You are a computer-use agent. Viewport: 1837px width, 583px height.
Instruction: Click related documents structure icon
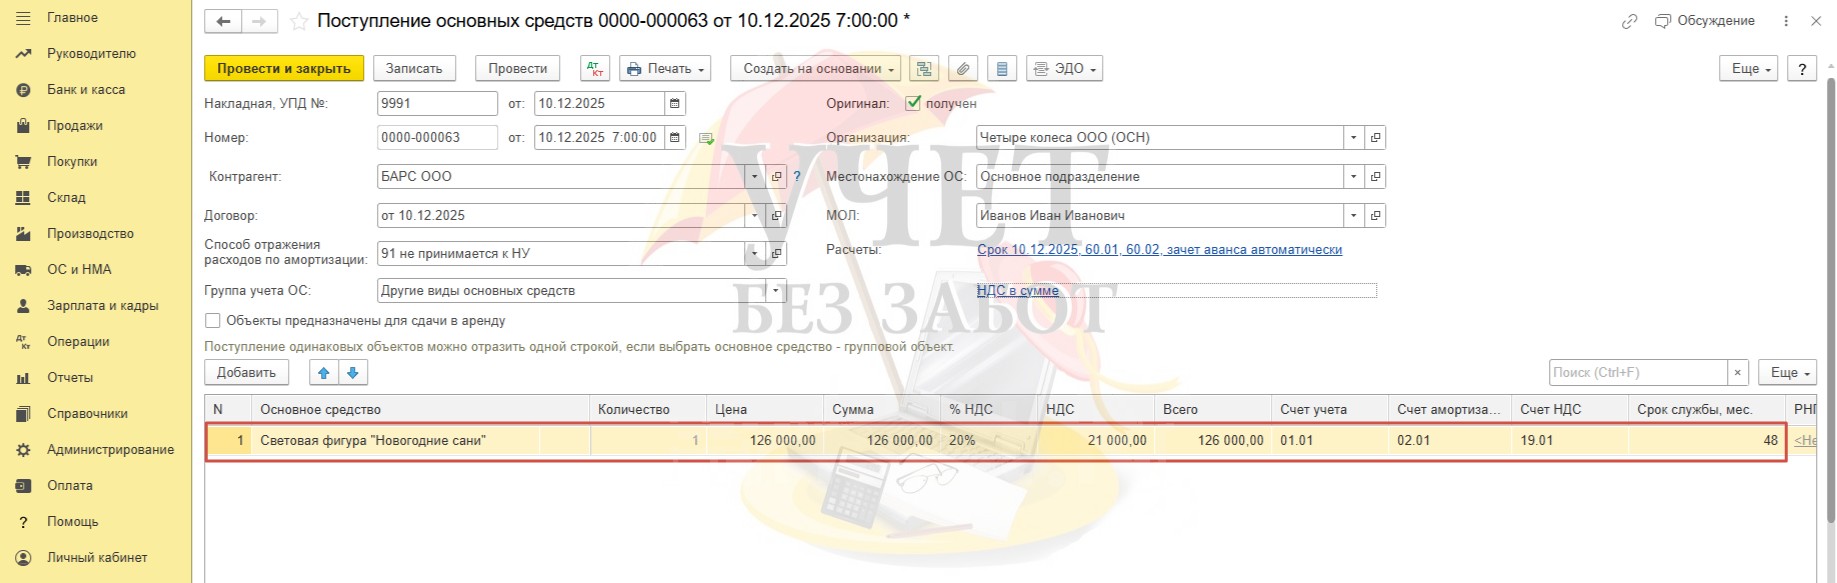click(x=924, y=68)
